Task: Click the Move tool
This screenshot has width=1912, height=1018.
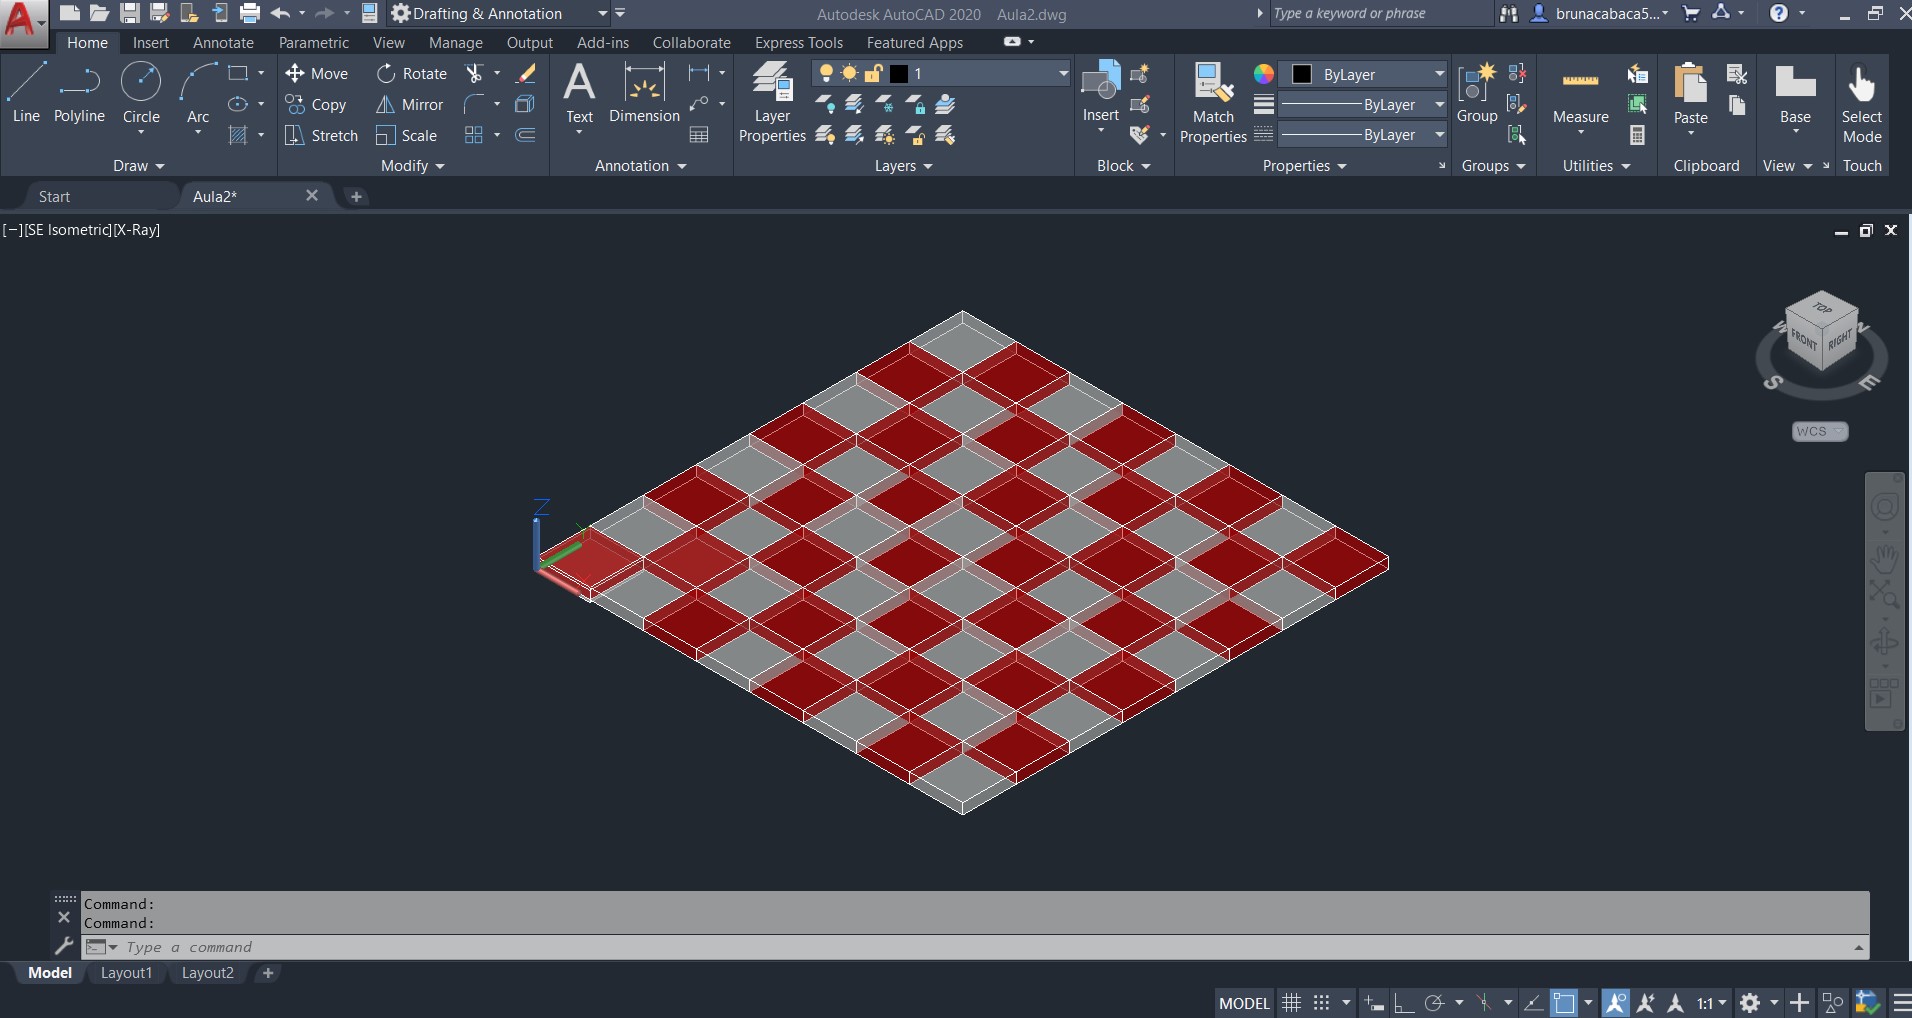Action: tap(316, 73)
